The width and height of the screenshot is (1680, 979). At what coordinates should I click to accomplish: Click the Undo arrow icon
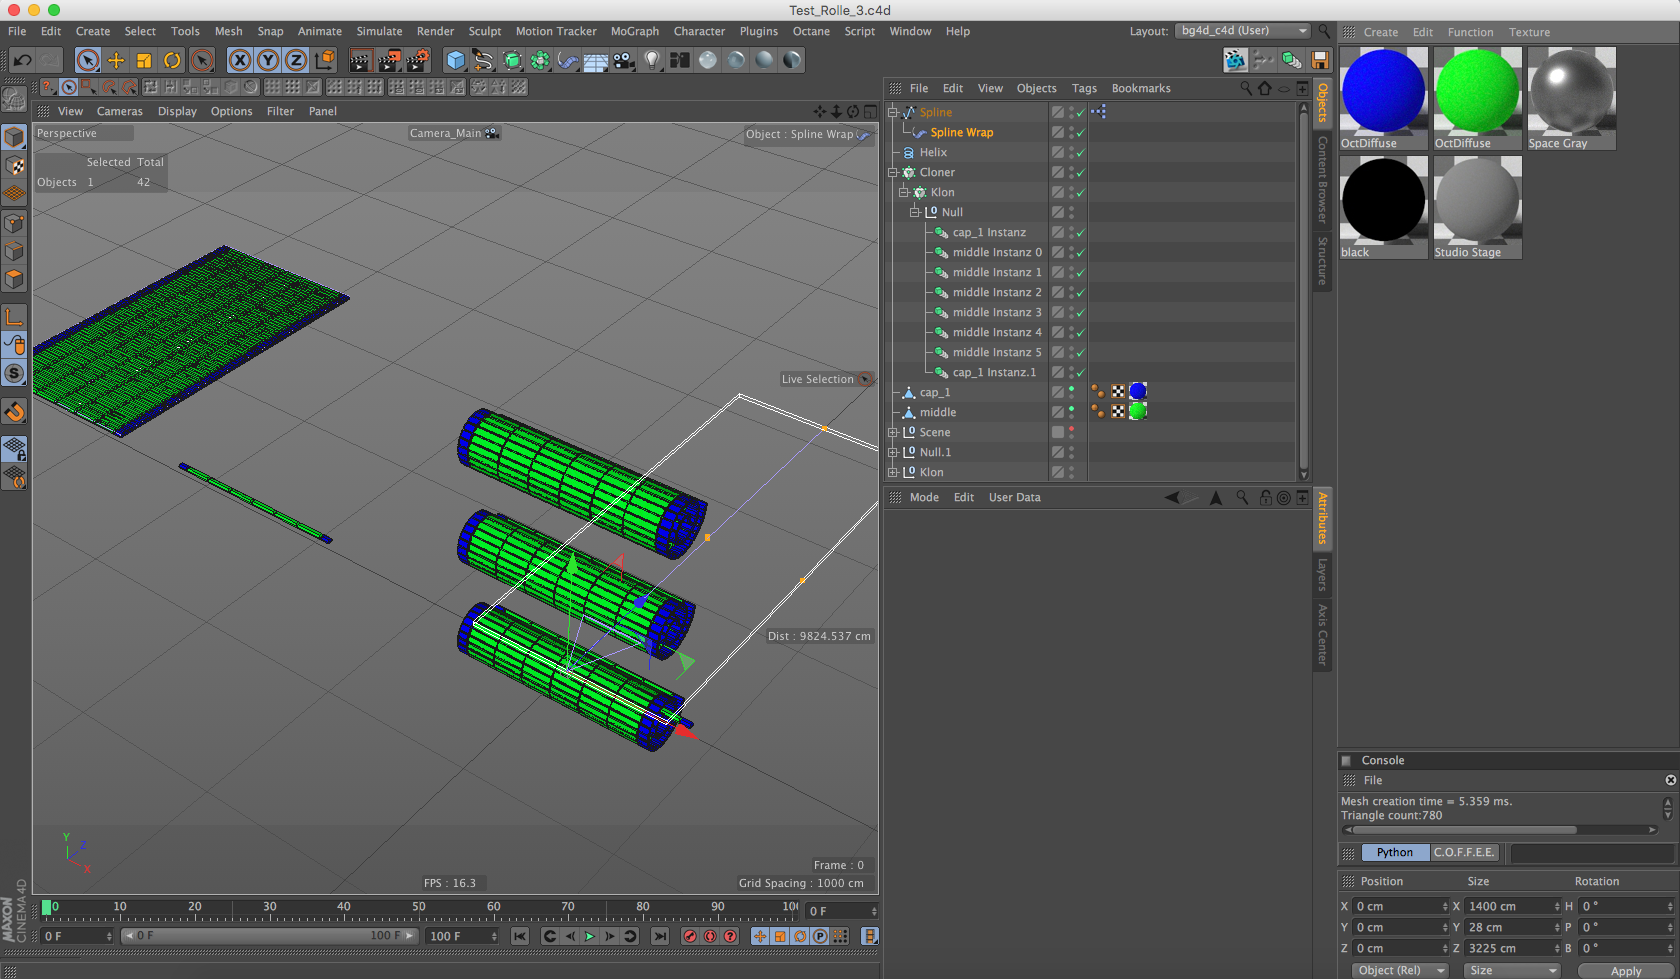[x=22, y=61]
